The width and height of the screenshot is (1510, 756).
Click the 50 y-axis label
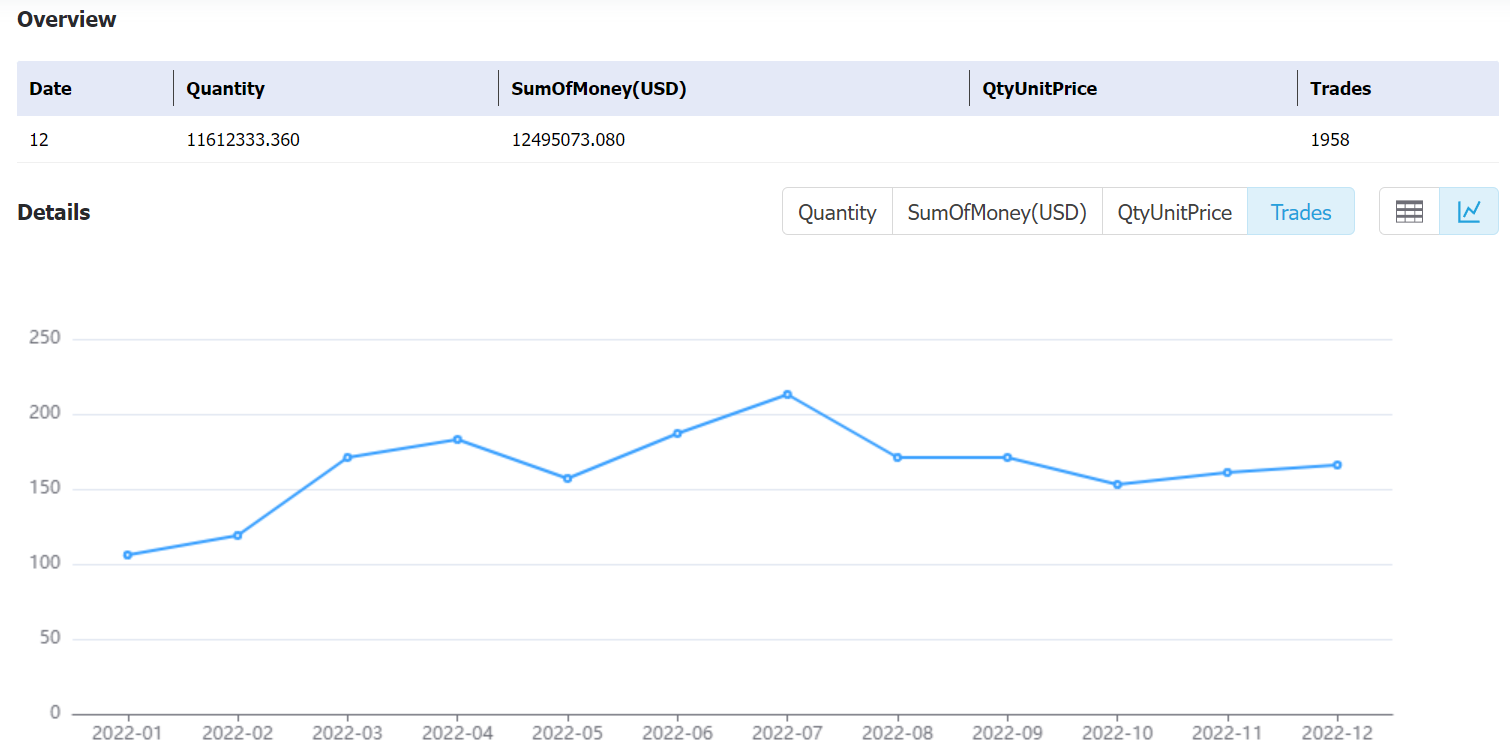pos(50,638)
